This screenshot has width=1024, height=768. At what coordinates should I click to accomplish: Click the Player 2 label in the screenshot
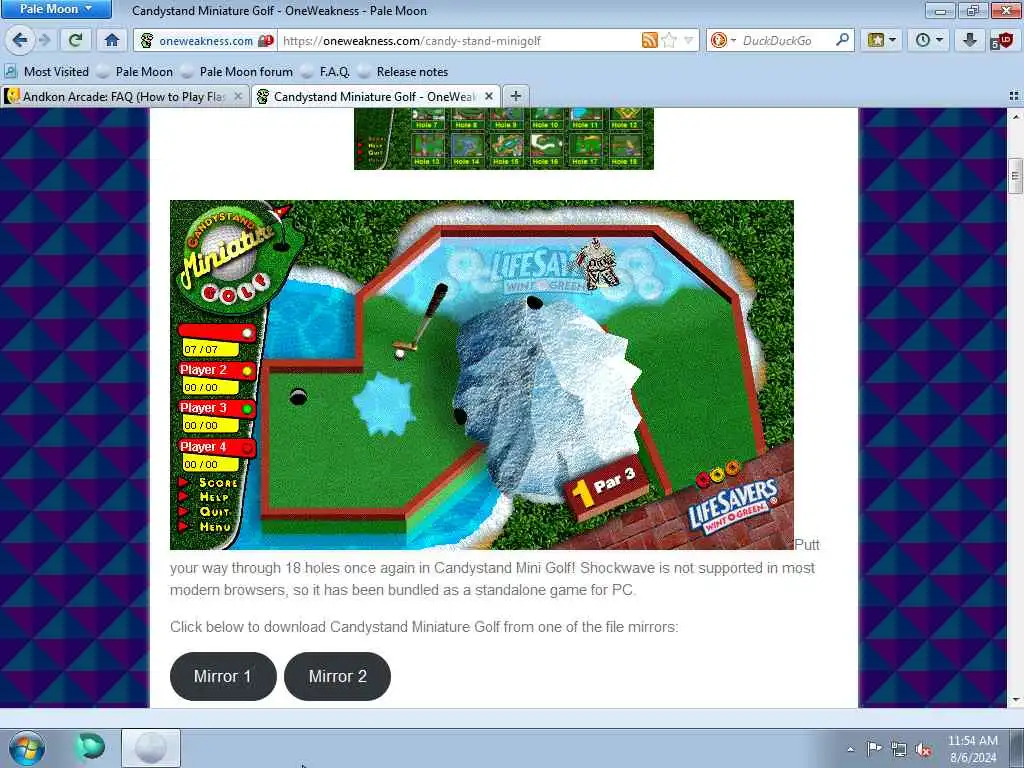coord(203,370)
